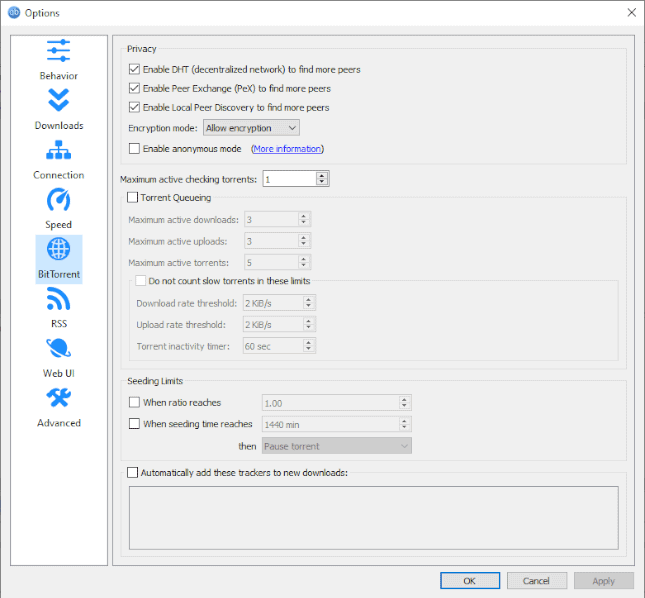Uncheck Enable Peer Exchange (PeX)

134,88
